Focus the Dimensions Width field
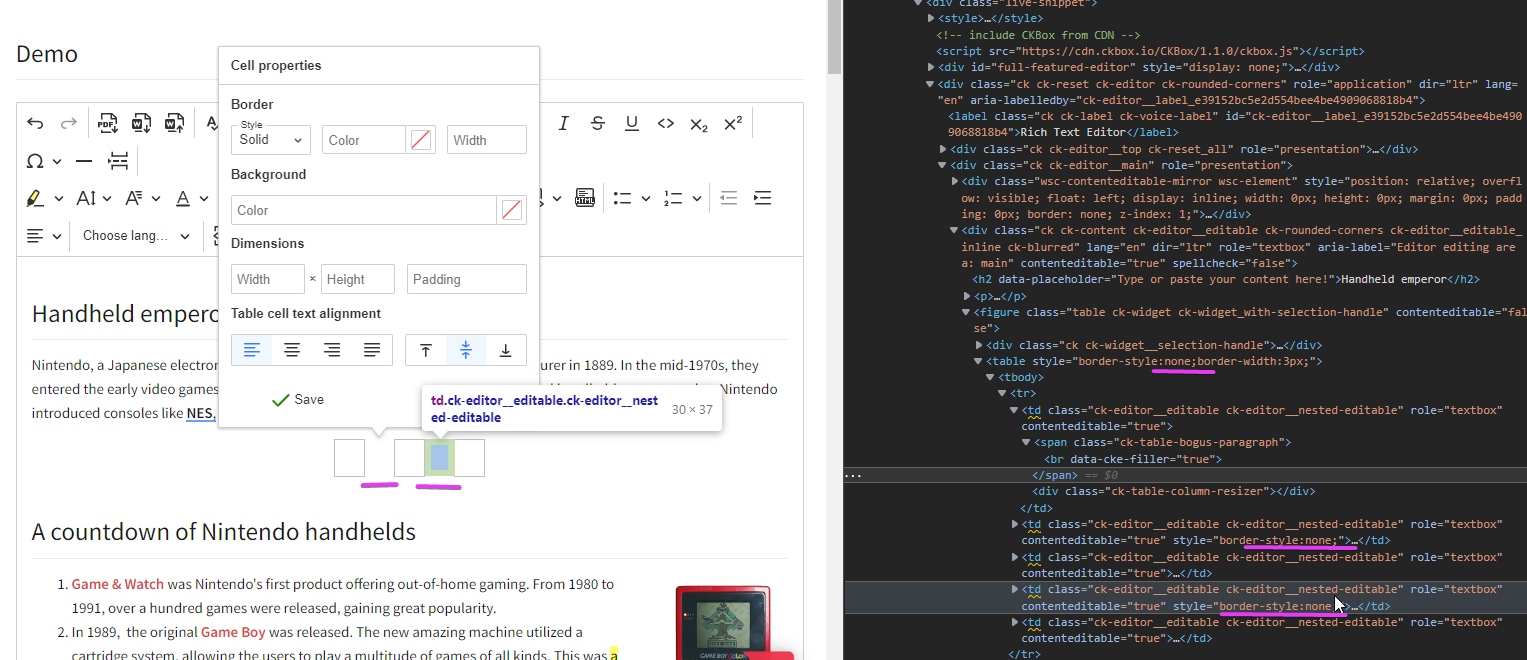Viewport: 1527px width, 660px height. (x=268, y=279)
